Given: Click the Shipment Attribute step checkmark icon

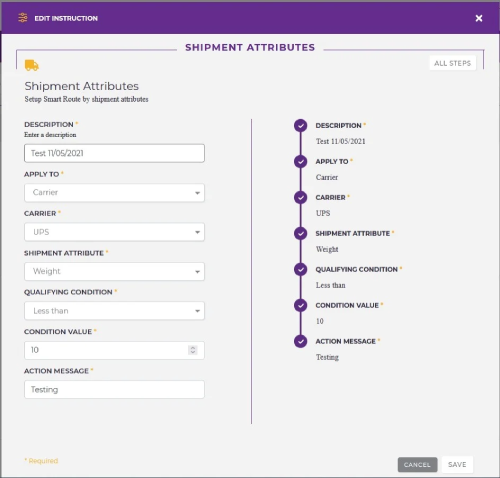Looking at the screenshot, I should coord(301,234).
